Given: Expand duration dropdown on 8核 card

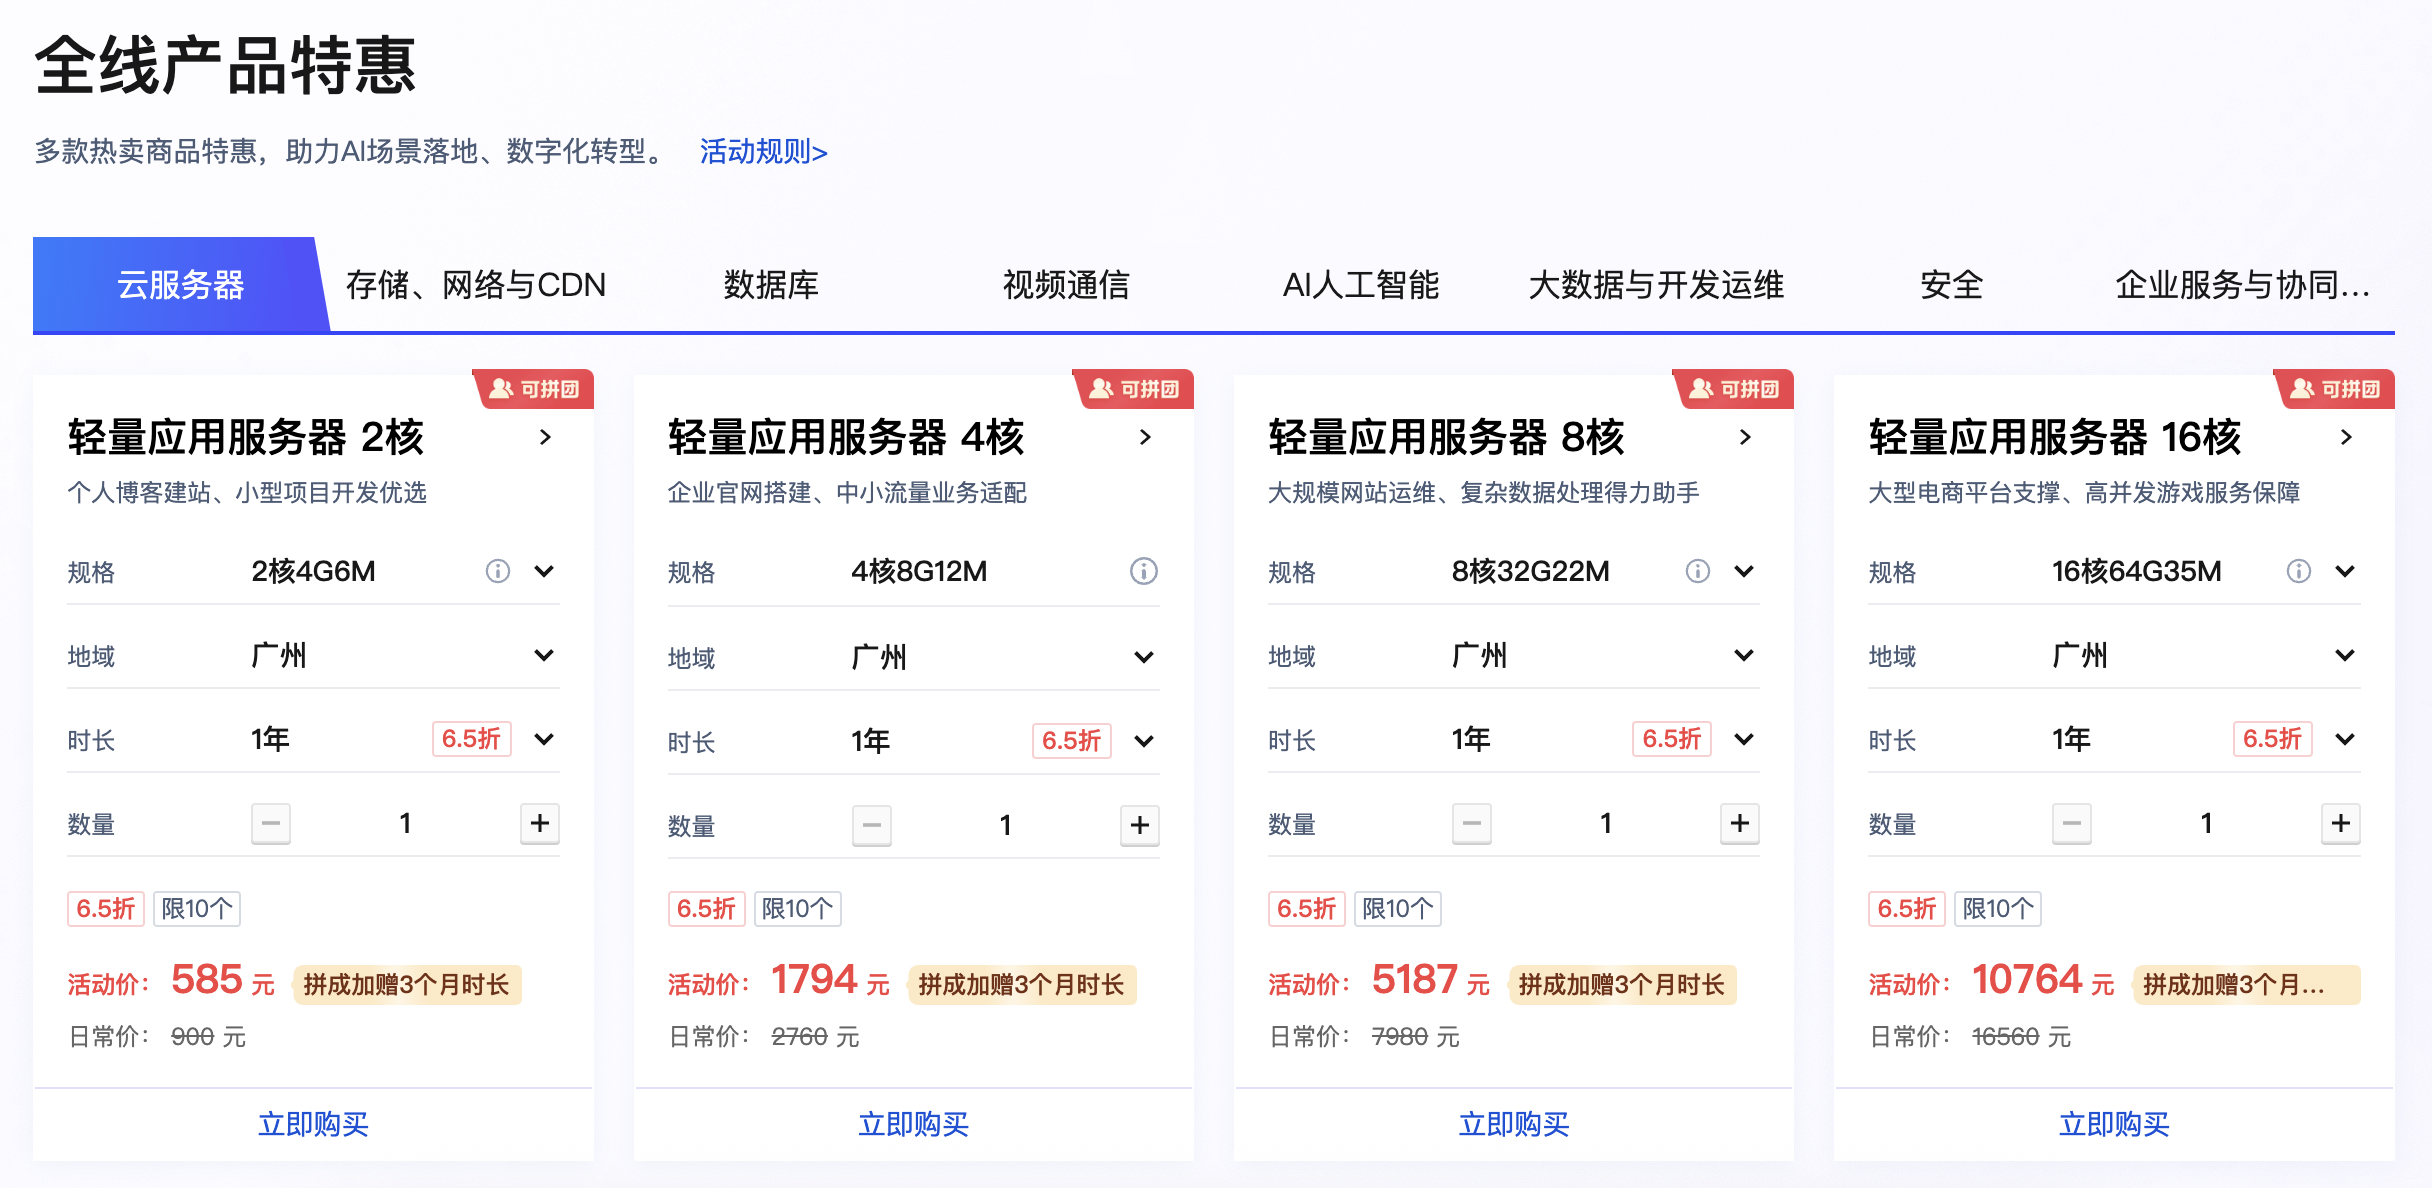Looking at the screenshot, I should (x=1744, y=739).
